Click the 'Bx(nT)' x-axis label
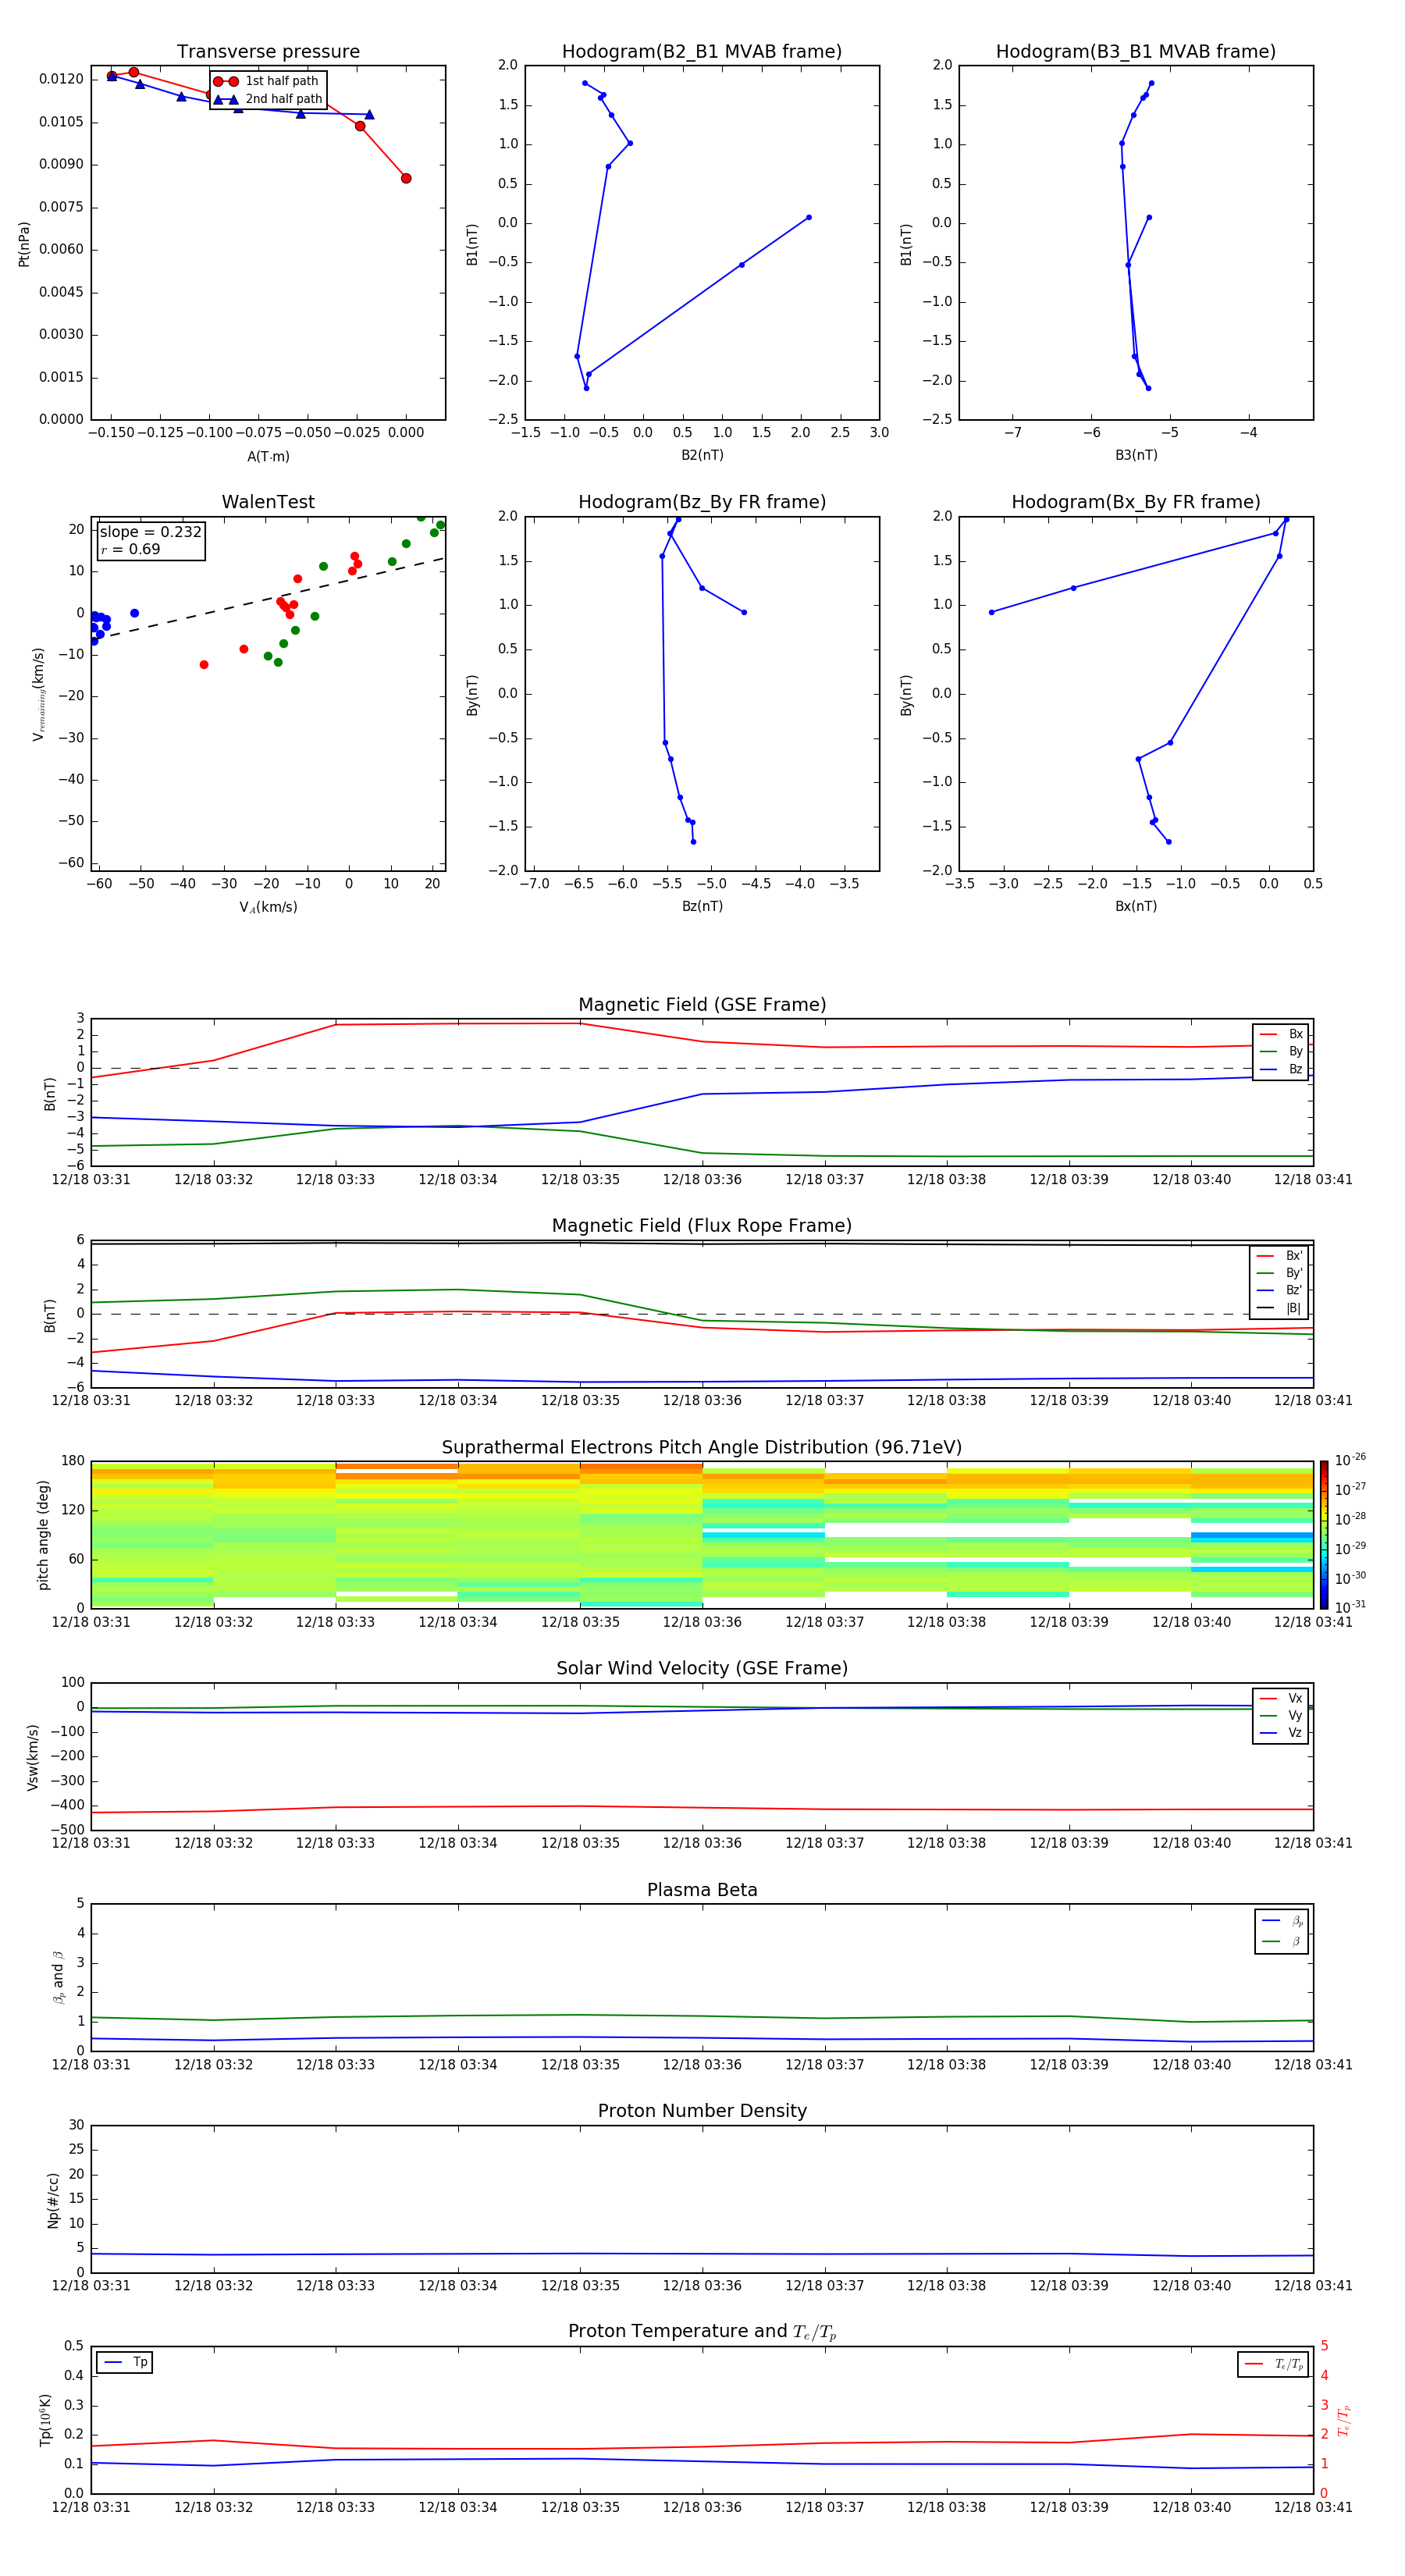 pyautogui.click(x=1136, y=906)
